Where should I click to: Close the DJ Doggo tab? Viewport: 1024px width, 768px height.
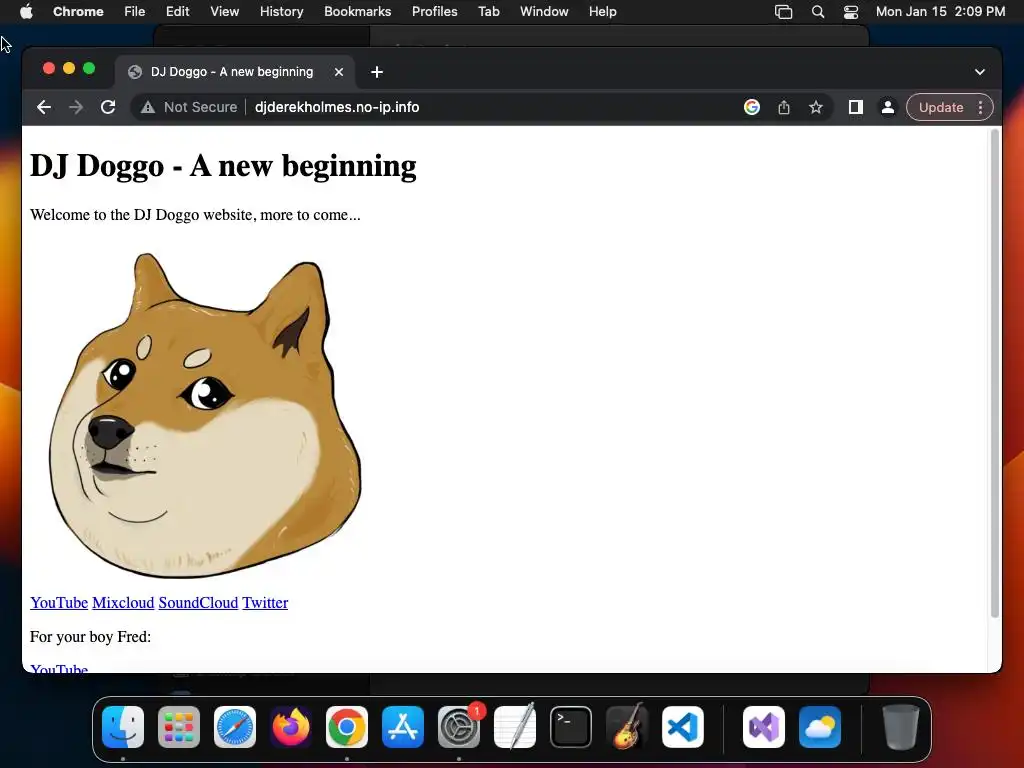[x=339, y=72]
